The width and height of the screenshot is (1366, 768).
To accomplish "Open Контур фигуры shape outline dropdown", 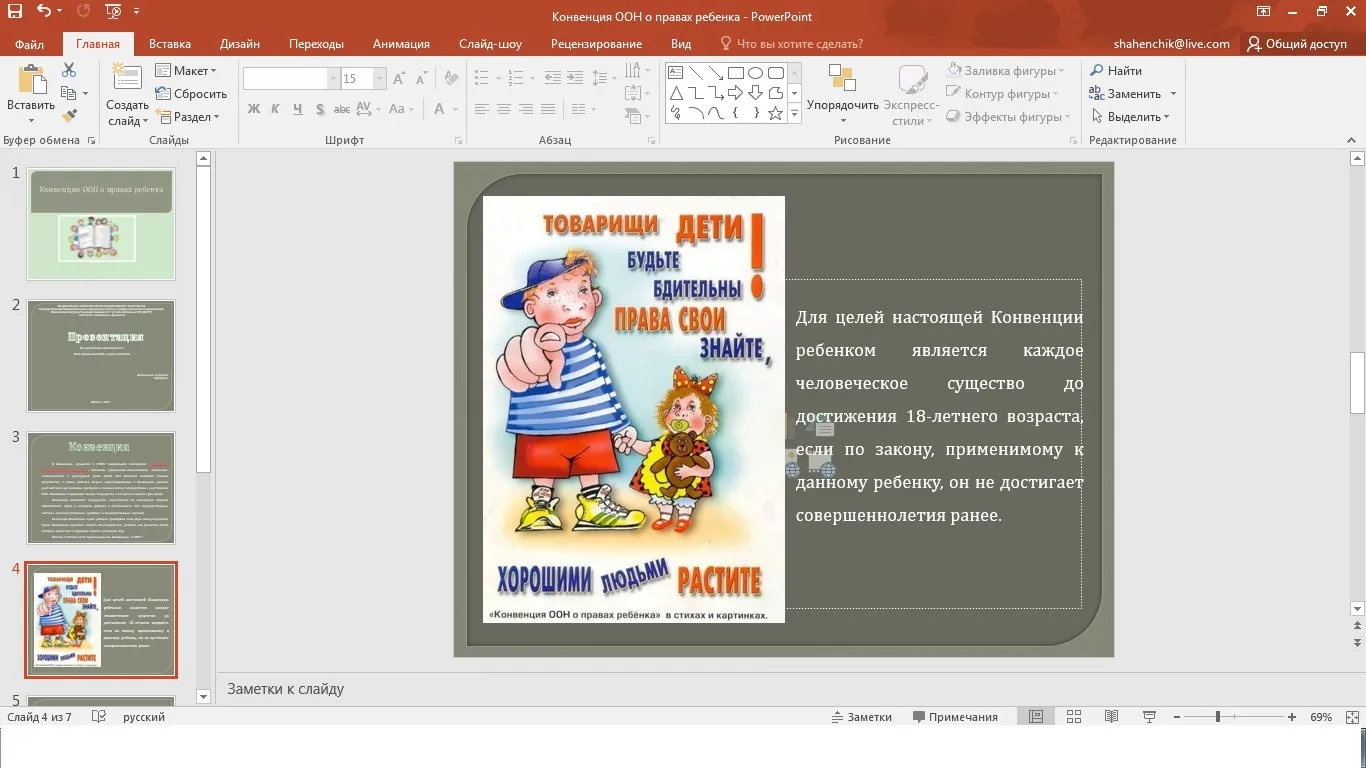I will tap(1003, 94).
